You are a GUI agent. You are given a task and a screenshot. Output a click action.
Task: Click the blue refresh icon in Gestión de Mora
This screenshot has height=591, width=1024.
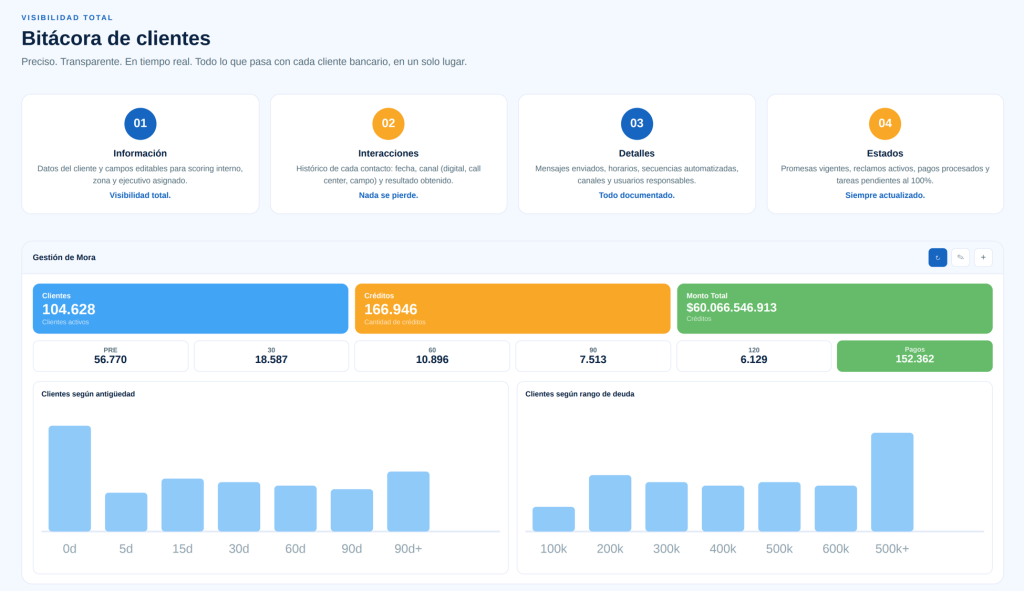[937, 257]
